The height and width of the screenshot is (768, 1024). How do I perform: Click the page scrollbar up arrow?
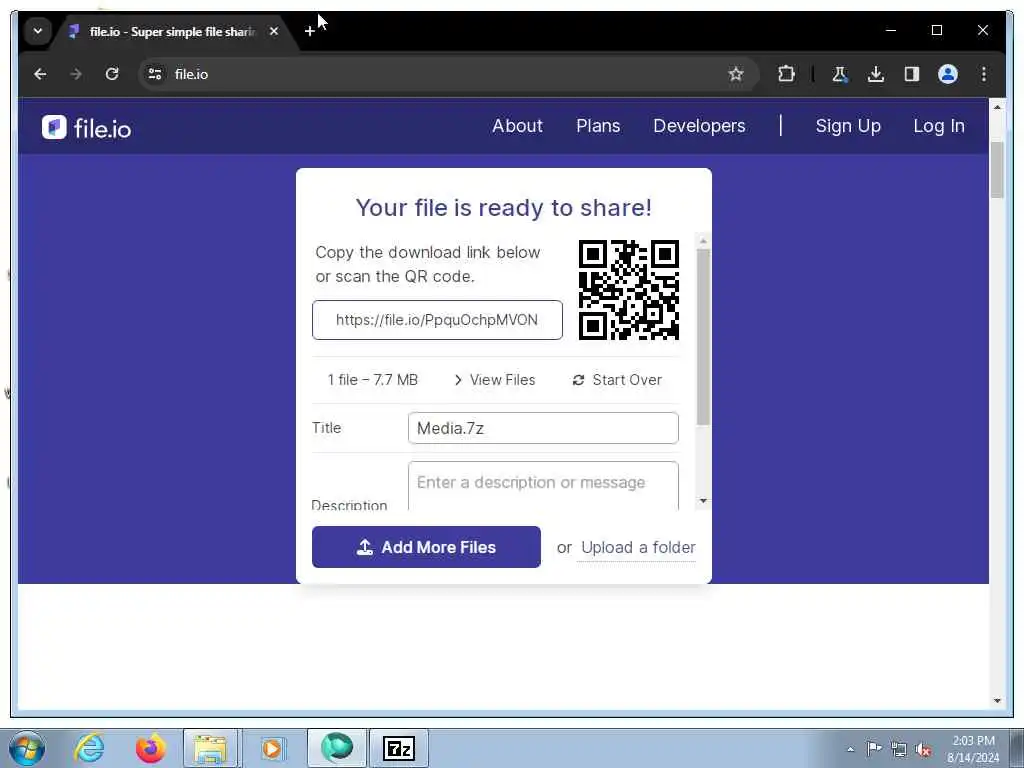tap(997, 107)
